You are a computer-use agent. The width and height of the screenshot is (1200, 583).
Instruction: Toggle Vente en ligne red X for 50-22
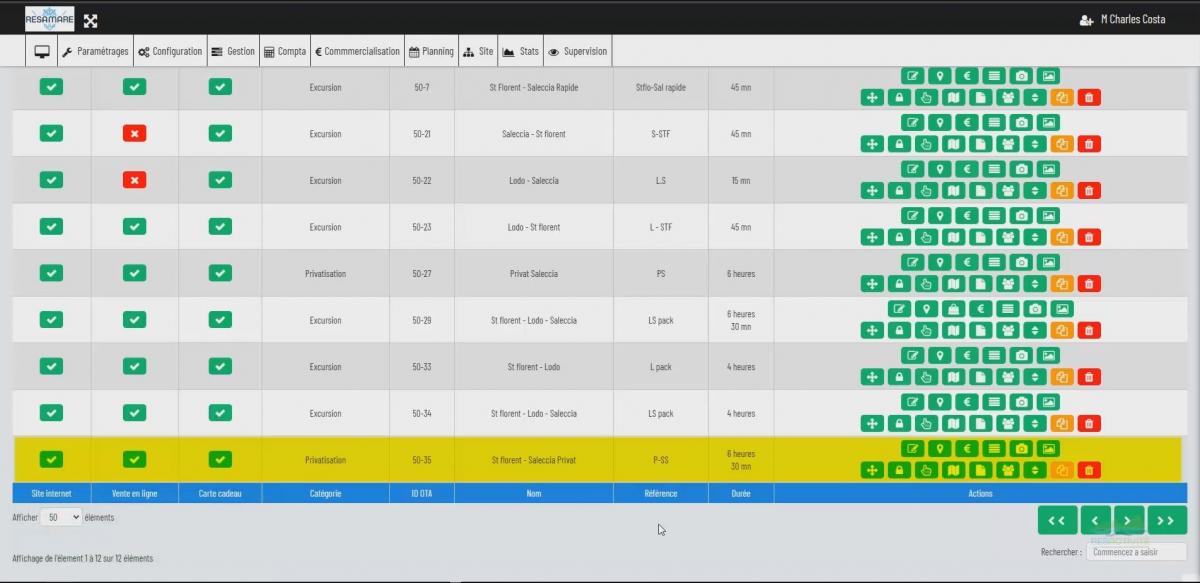pos(135,180)
